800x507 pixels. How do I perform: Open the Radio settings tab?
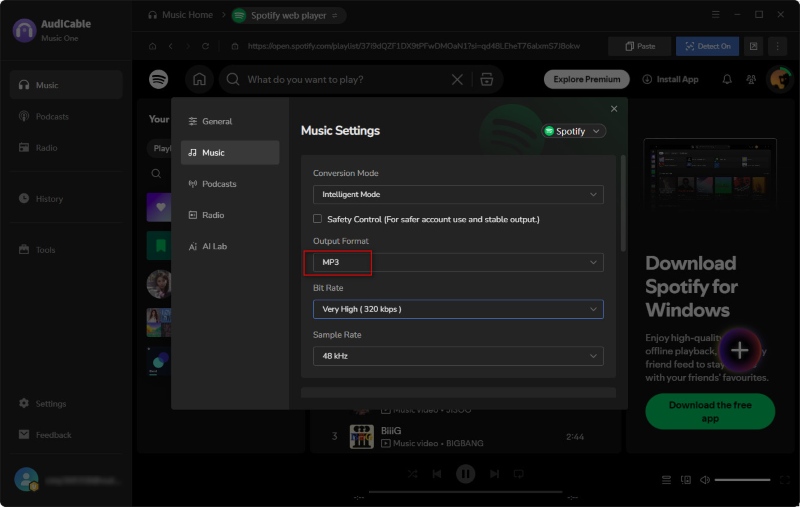pyautogui.click(x=230, y=215)
